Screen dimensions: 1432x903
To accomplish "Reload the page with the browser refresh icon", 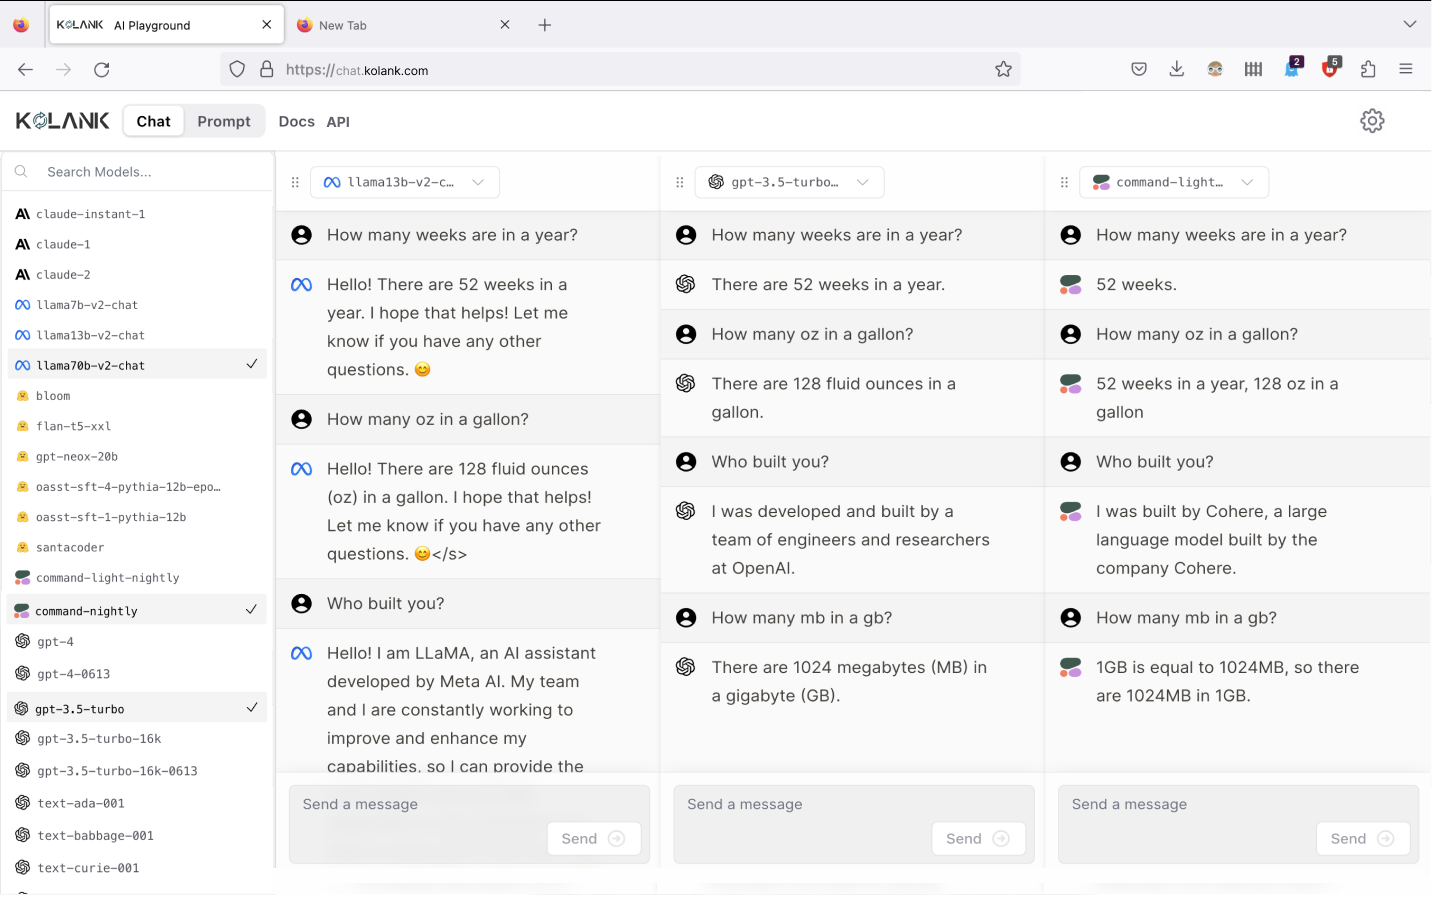I will click(x=102, y=69).
